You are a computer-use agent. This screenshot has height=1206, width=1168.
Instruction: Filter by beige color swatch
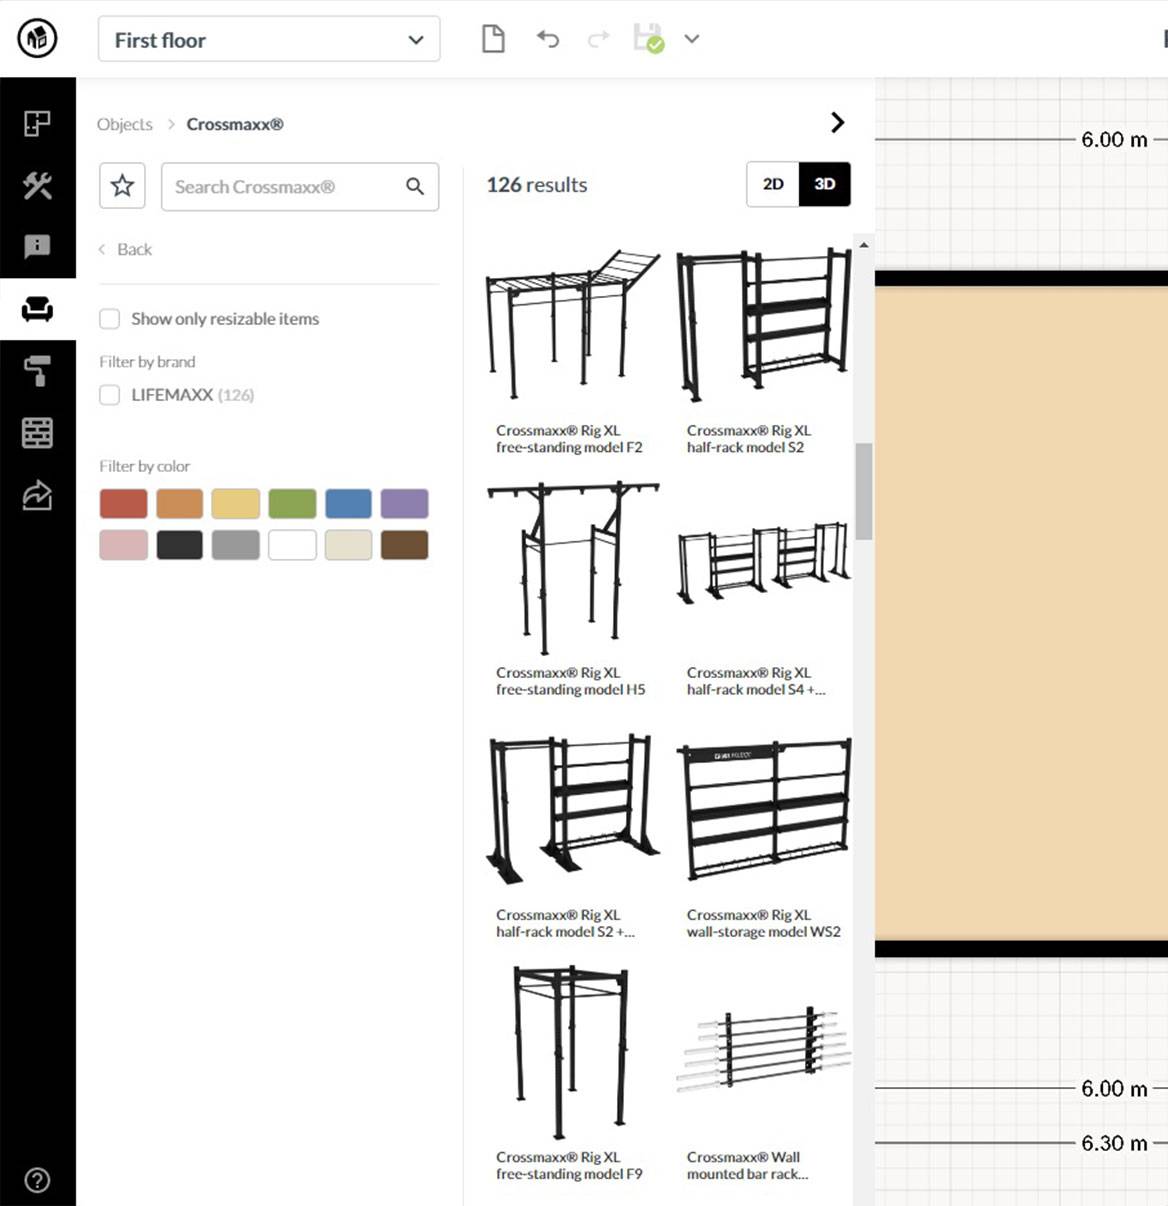click(348, 545)
